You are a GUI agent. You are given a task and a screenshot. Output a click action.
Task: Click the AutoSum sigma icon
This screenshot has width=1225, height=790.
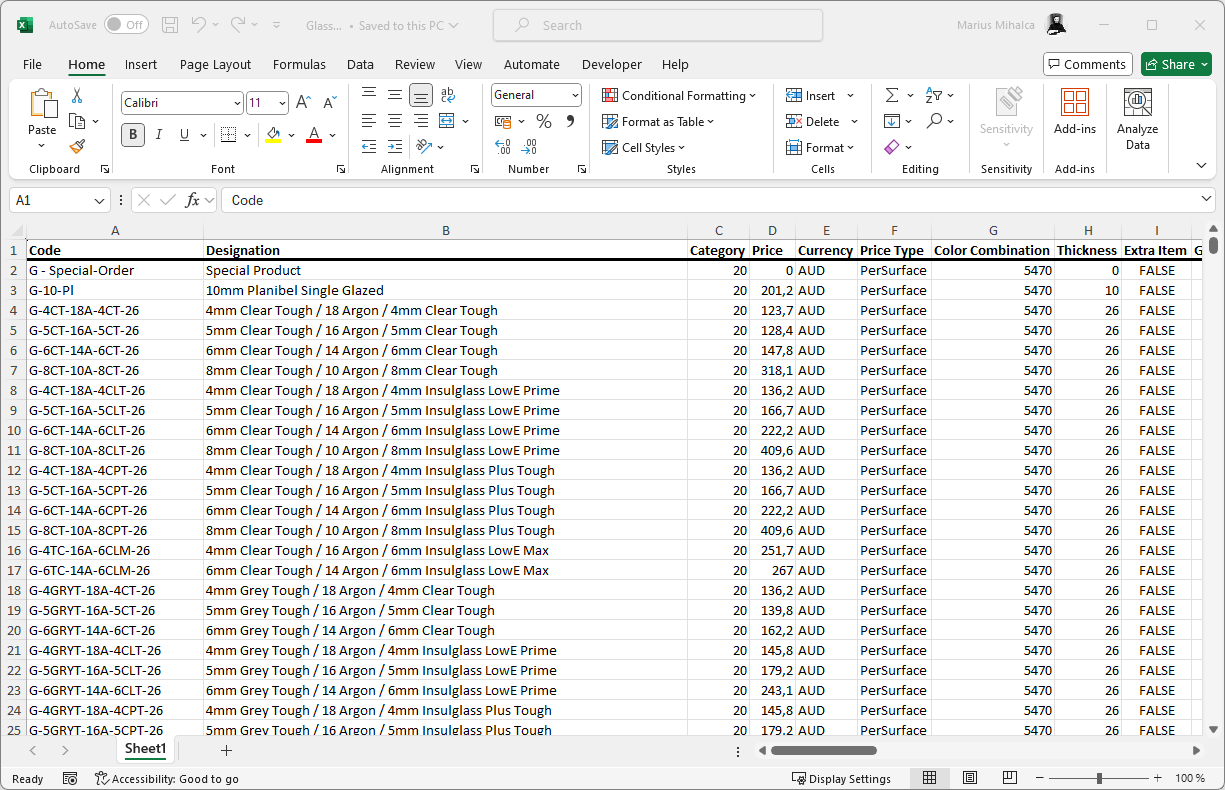pos(891,96)
